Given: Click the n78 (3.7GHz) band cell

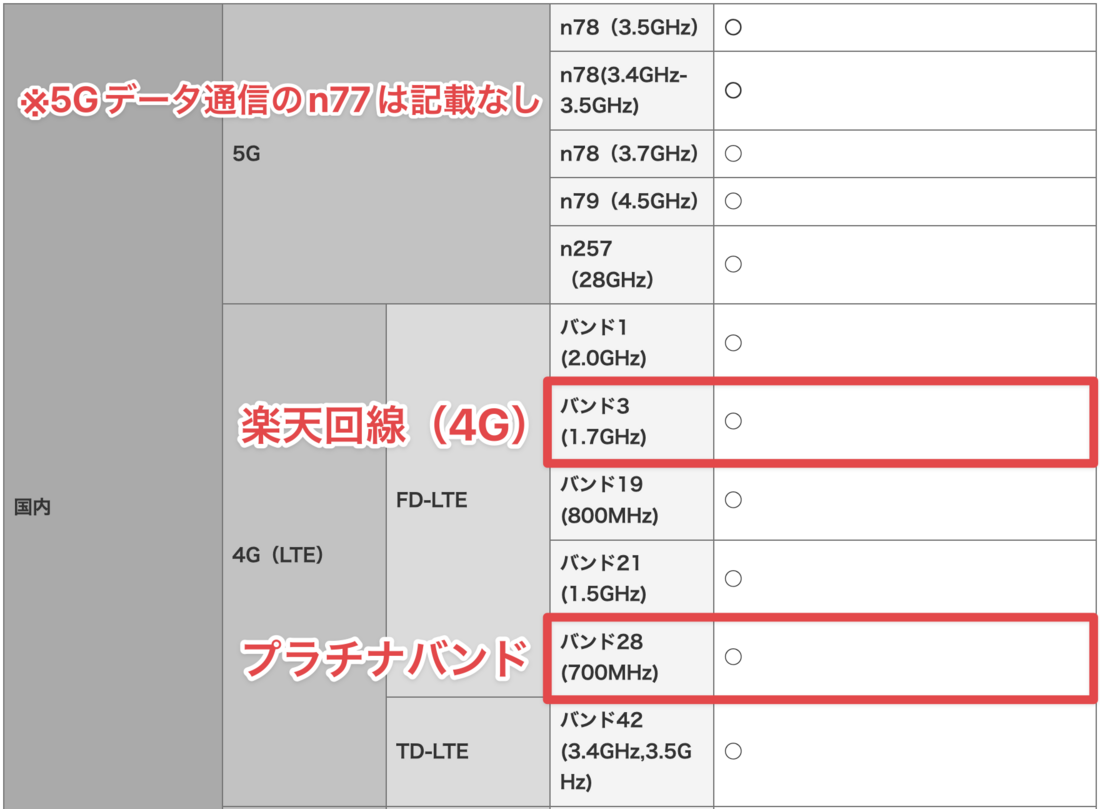Looking at the screenshot, I should click(631, 154).
